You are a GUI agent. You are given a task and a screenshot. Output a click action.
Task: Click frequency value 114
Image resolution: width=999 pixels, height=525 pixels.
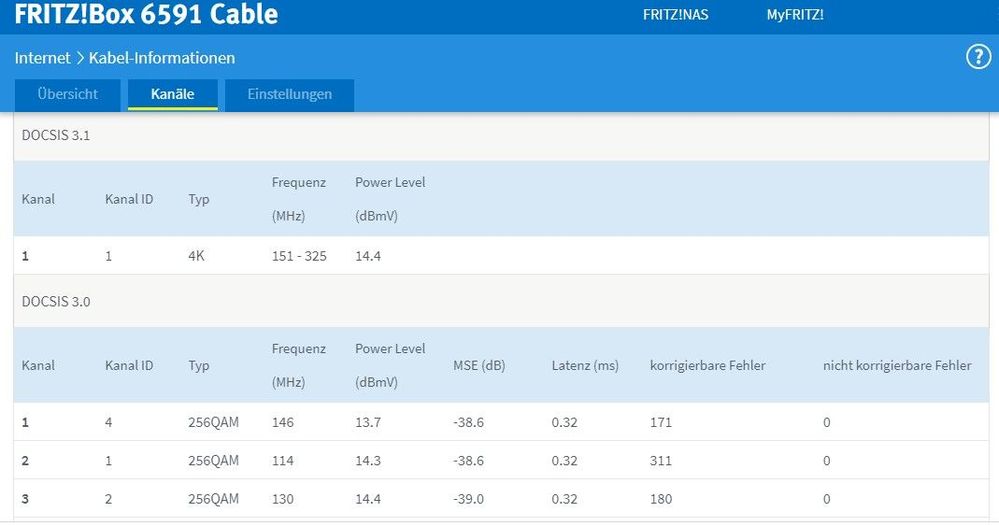(x=282, y=461)
